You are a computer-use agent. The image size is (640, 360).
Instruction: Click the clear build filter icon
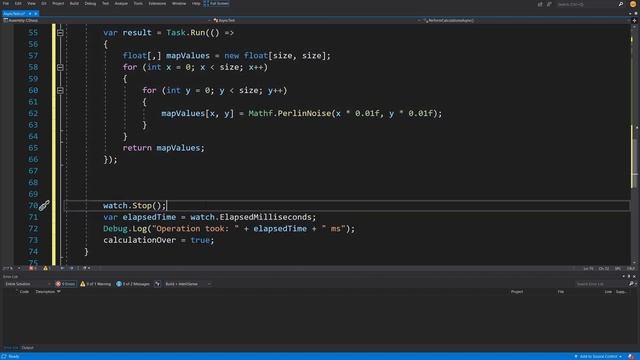(x=158, y=284)
